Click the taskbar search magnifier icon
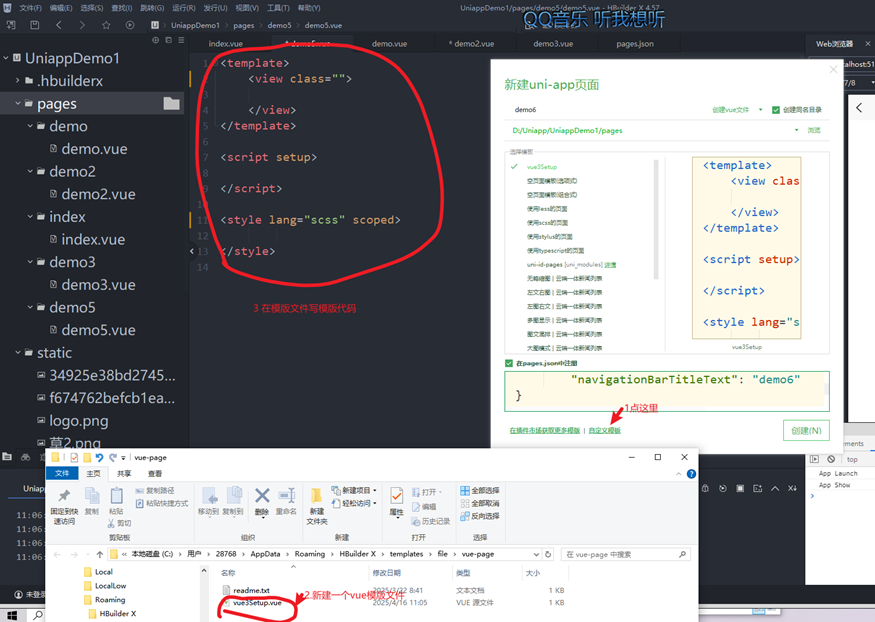 pos(37,615)
